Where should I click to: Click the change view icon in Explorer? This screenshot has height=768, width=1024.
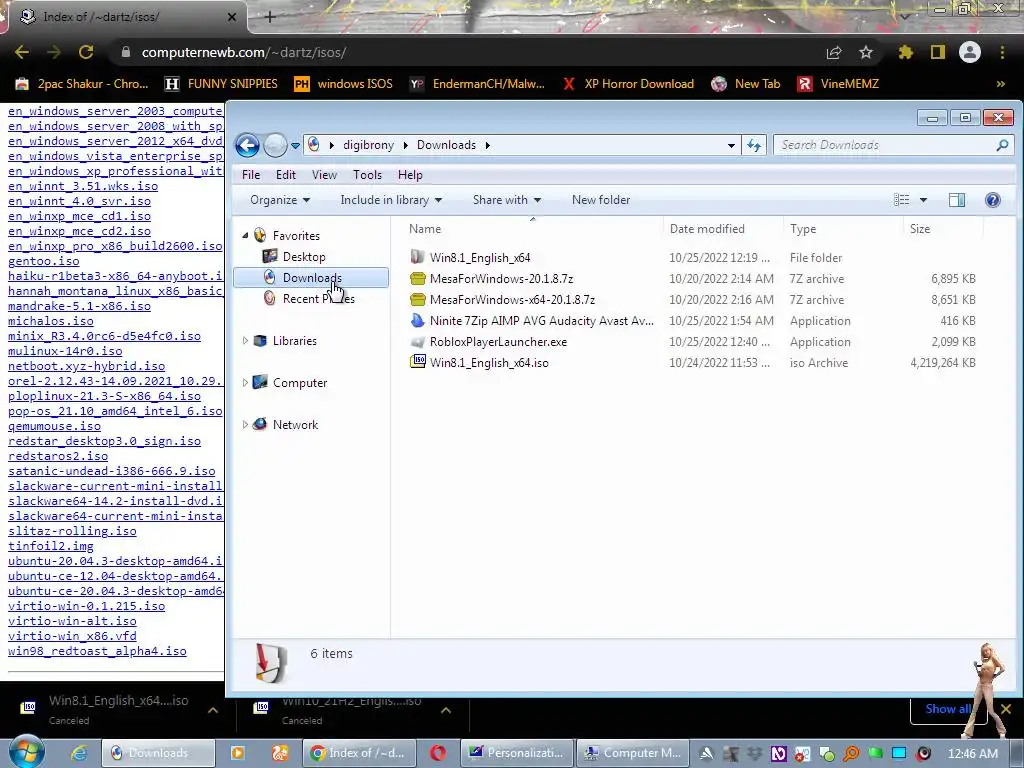(x=901, y=200)
